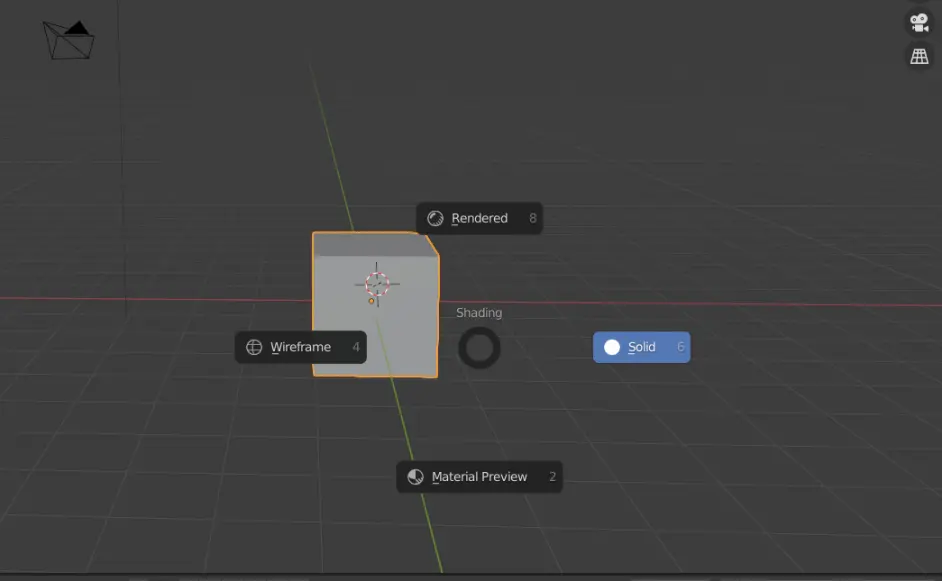
Task: Pick the highlighted Solid shading option
Action: [641, 347]
